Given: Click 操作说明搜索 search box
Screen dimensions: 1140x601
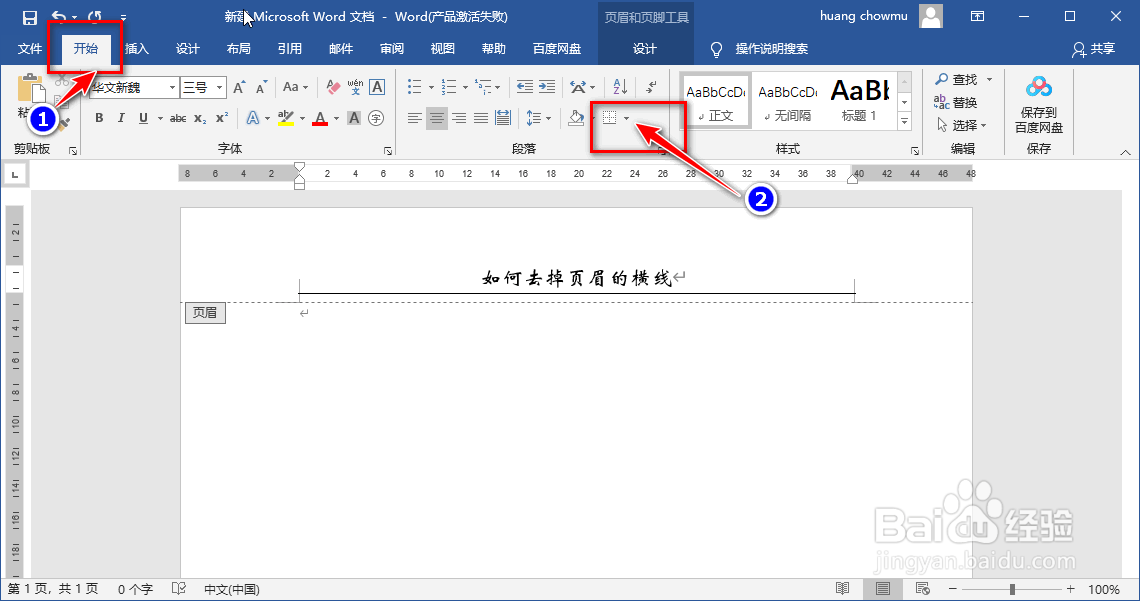Looking at the screenshot, I should pos(759,49).
